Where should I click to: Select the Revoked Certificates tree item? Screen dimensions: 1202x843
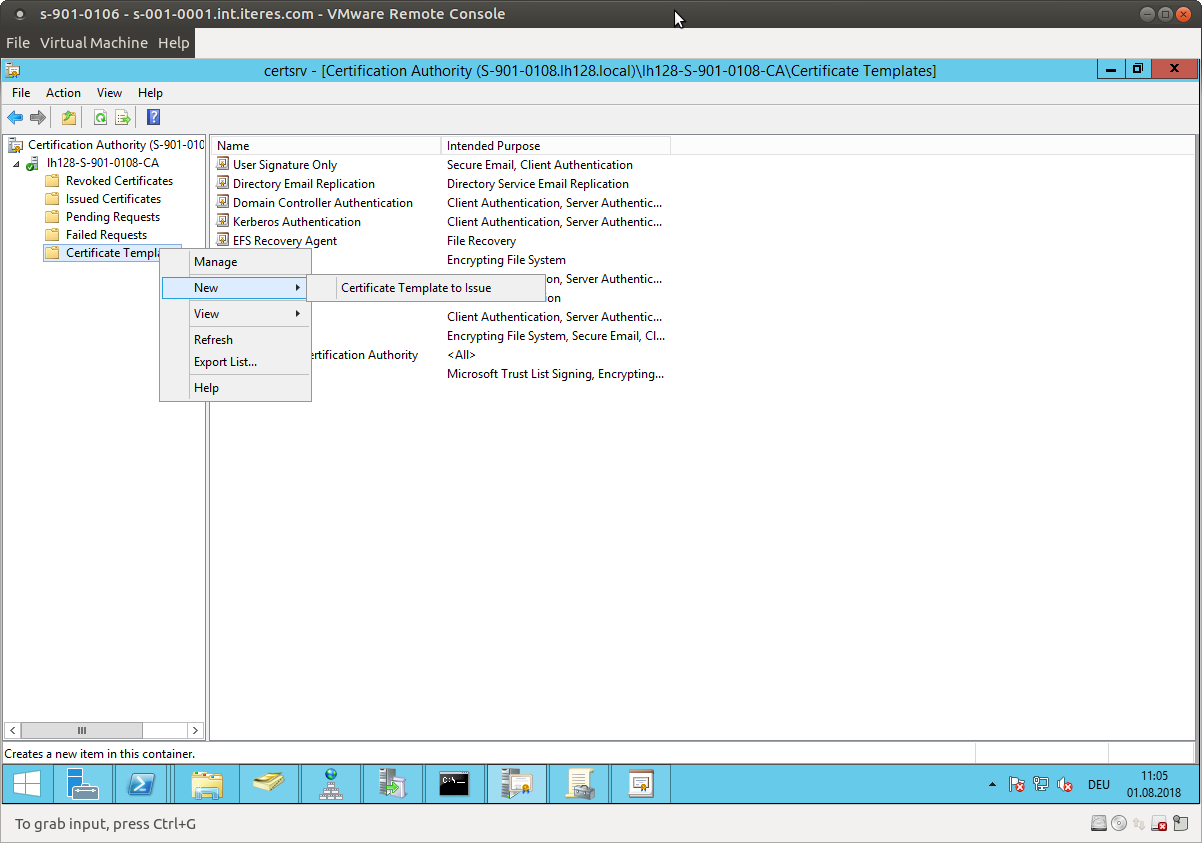pos(119,181)
